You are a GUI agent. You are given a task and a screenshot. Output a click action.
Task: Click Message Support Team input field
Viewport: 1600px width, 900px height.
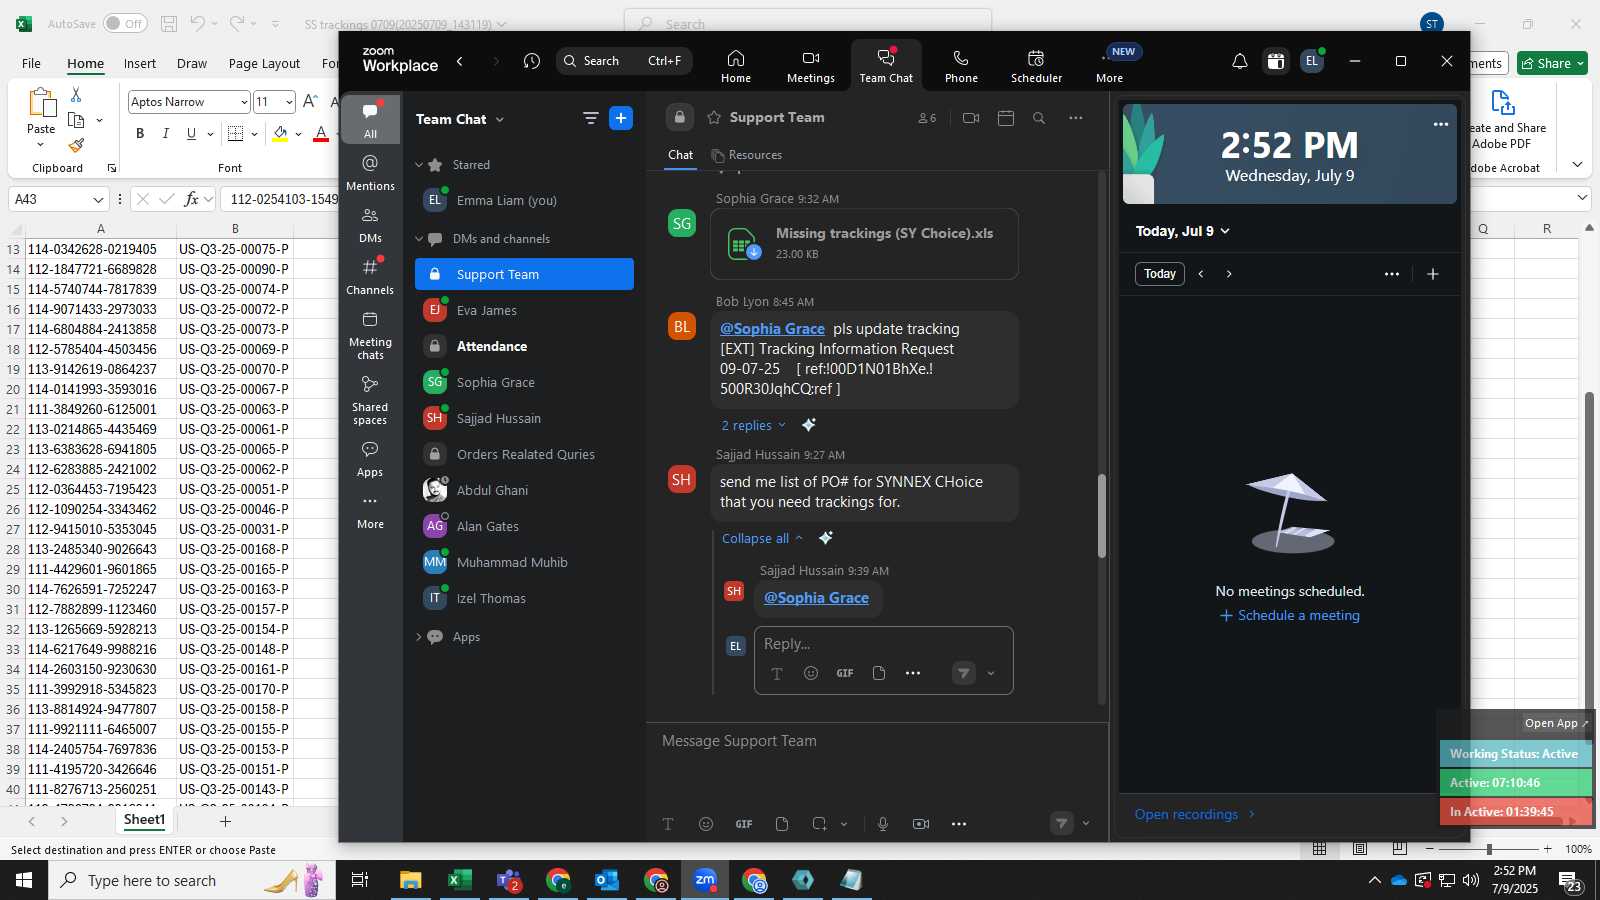tap(877, 741)
